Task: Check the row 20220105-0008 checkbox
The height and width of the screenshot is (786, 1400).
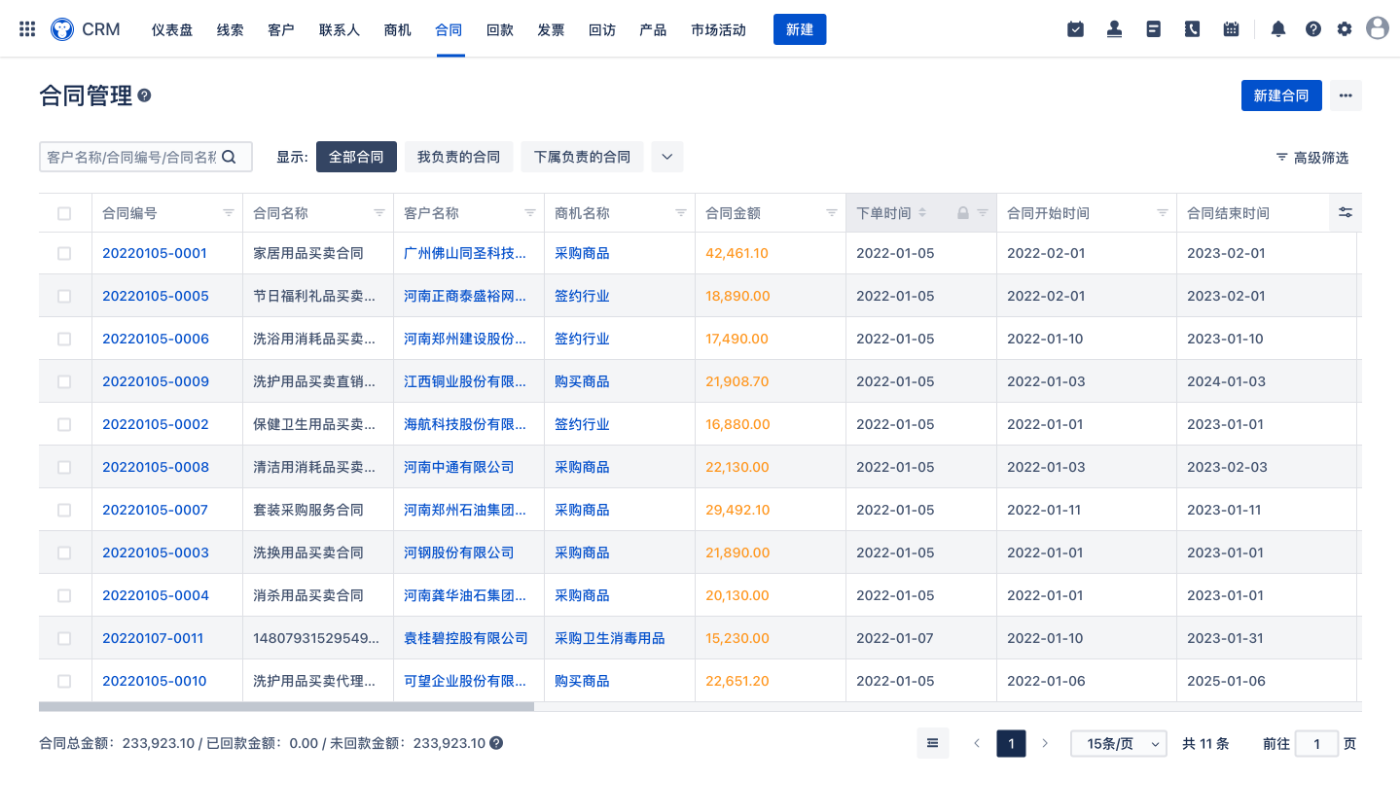Action: click(64, 467)
